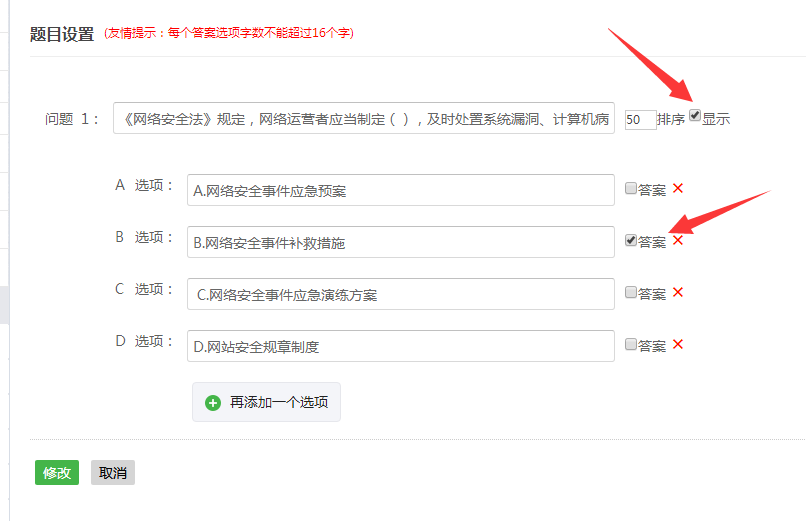Edit the sort order field showing 50
This screenshot has width=806, height=521.
pos(640,120)
